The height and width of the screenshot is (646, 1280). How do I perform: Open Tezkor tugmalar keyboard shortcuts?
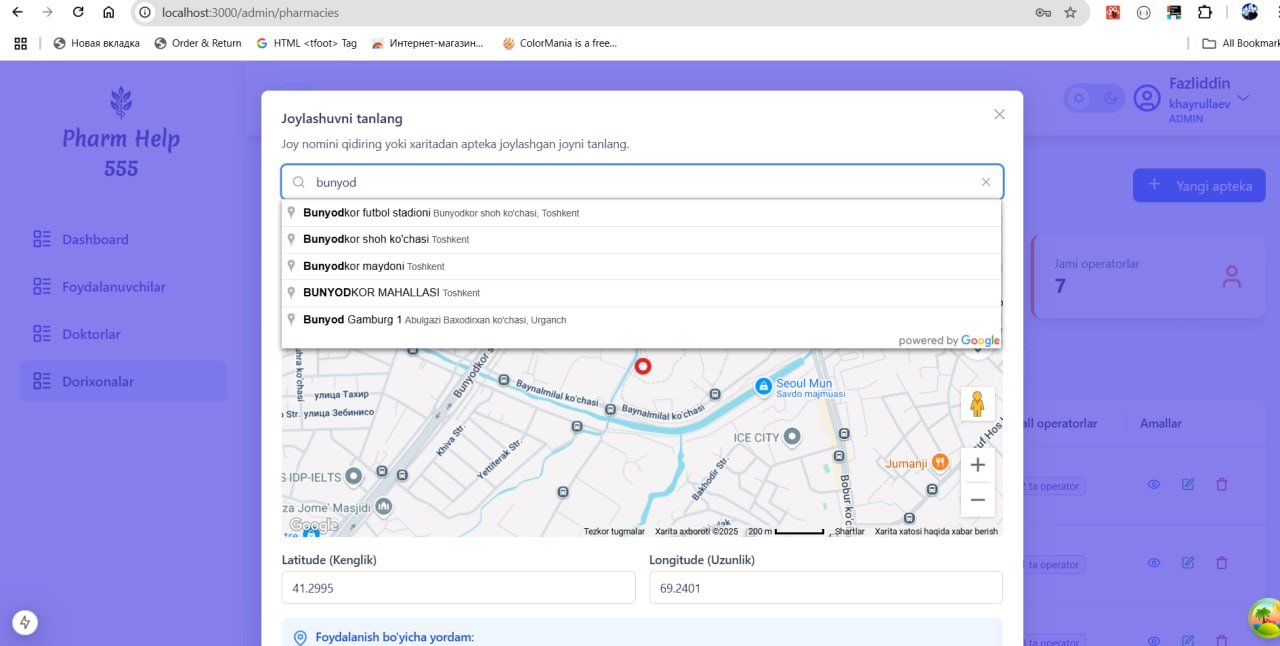(x=614, y=531)
